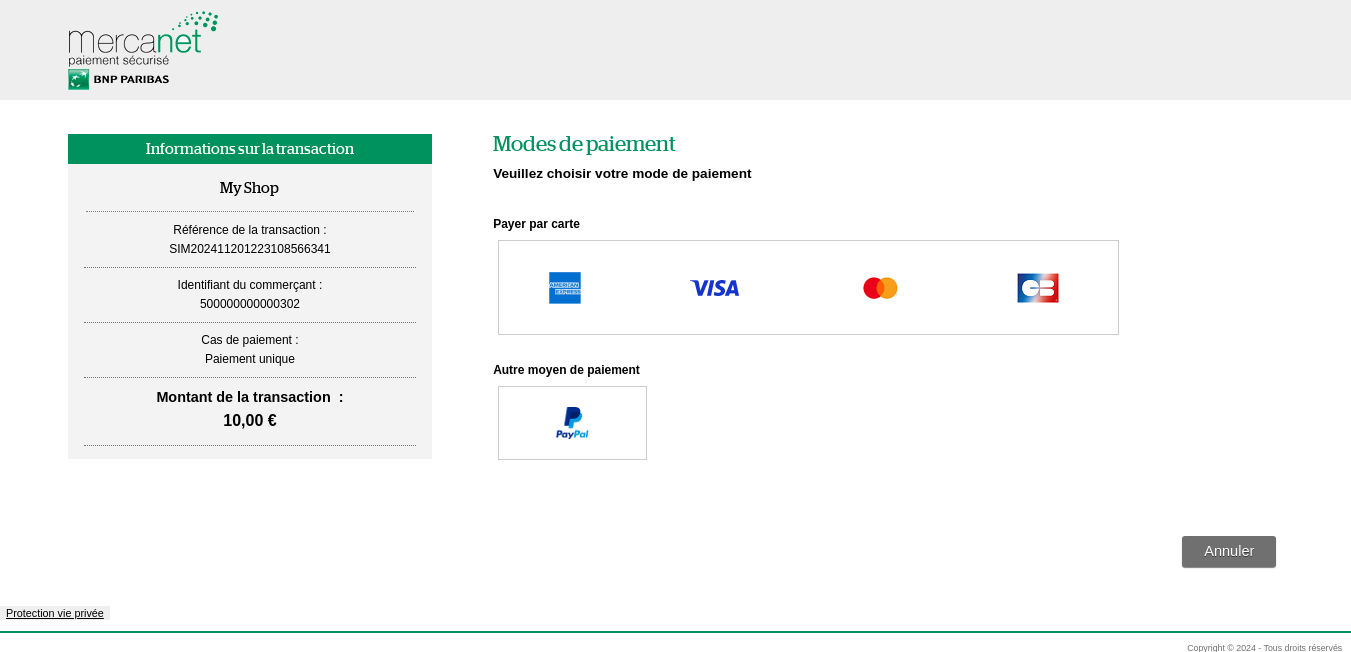This screenshot has height=652, width=1351.
Task: Click the Paiement unique text
Action: coord(249,359)
